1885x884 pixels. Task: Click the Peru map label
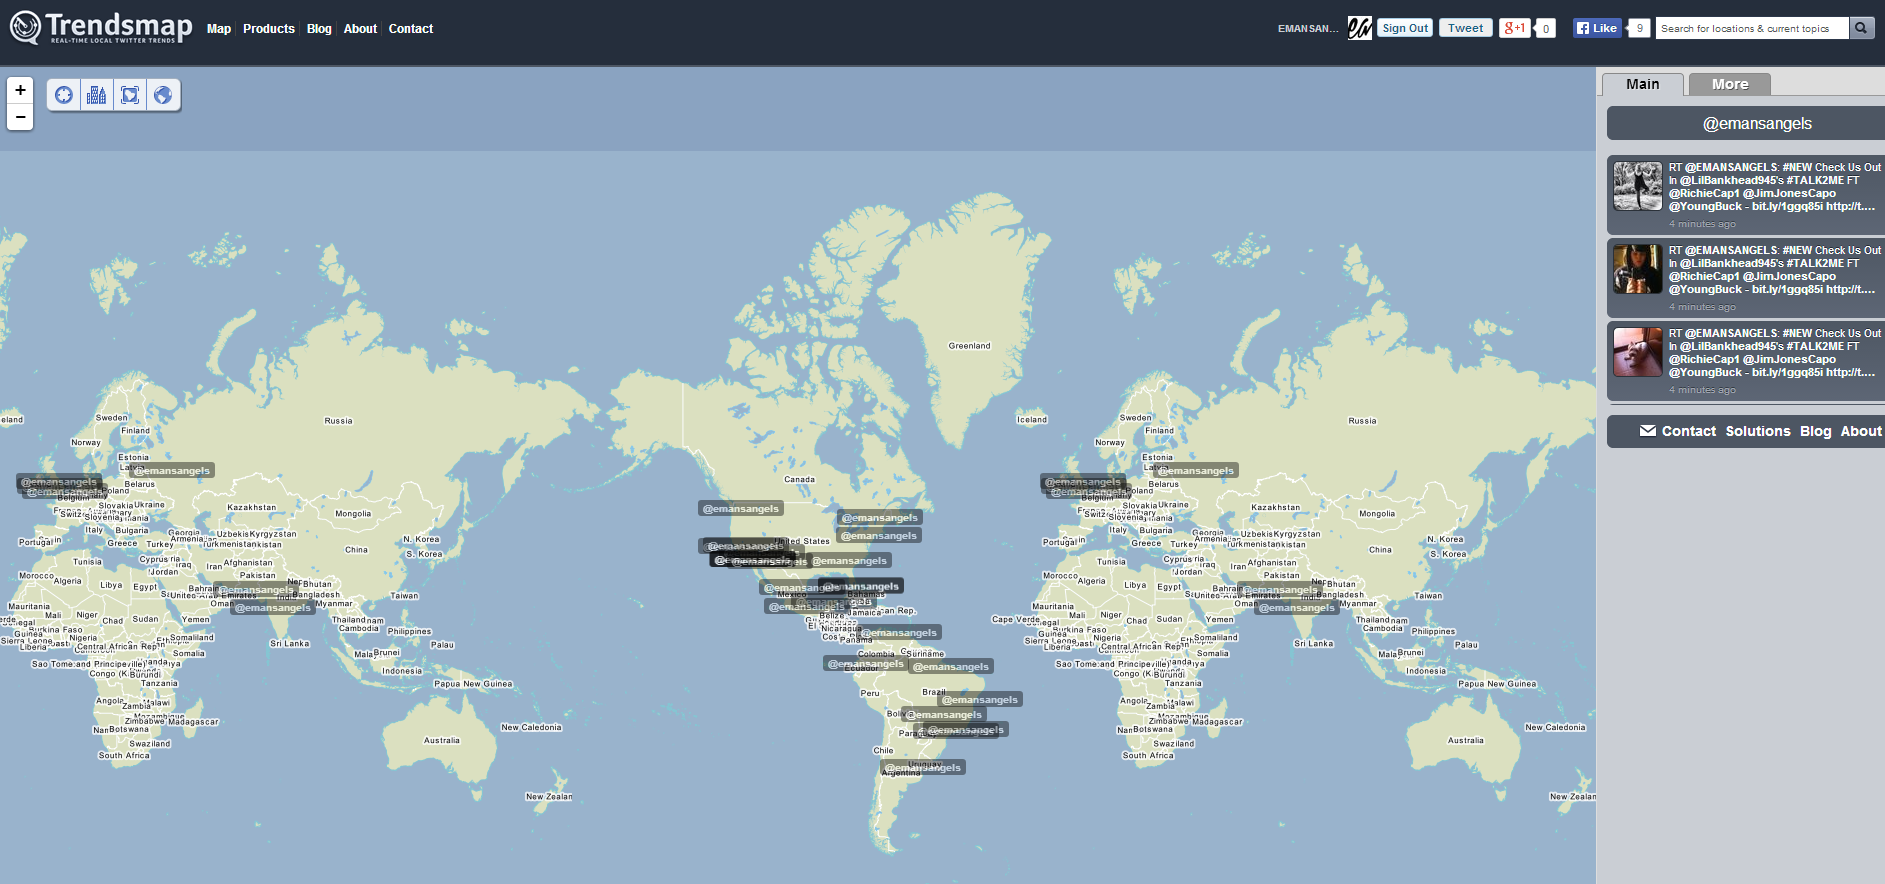click(x=870, y=693)
